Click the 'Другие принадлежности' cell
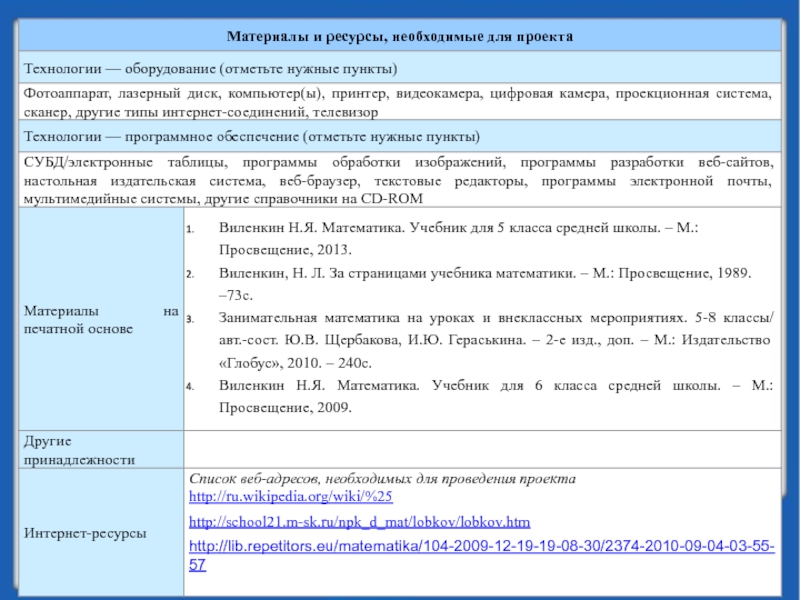This screenshot has width=800, height=600. point(101,450)
